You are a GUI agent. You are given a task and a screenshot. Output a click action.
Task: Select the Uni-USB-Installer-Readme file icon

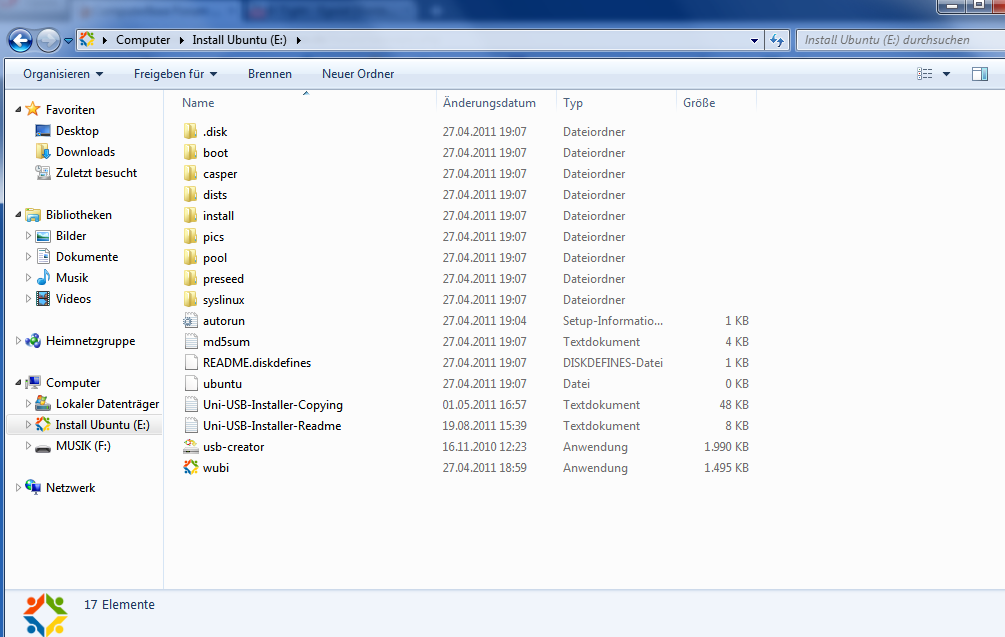190,426
